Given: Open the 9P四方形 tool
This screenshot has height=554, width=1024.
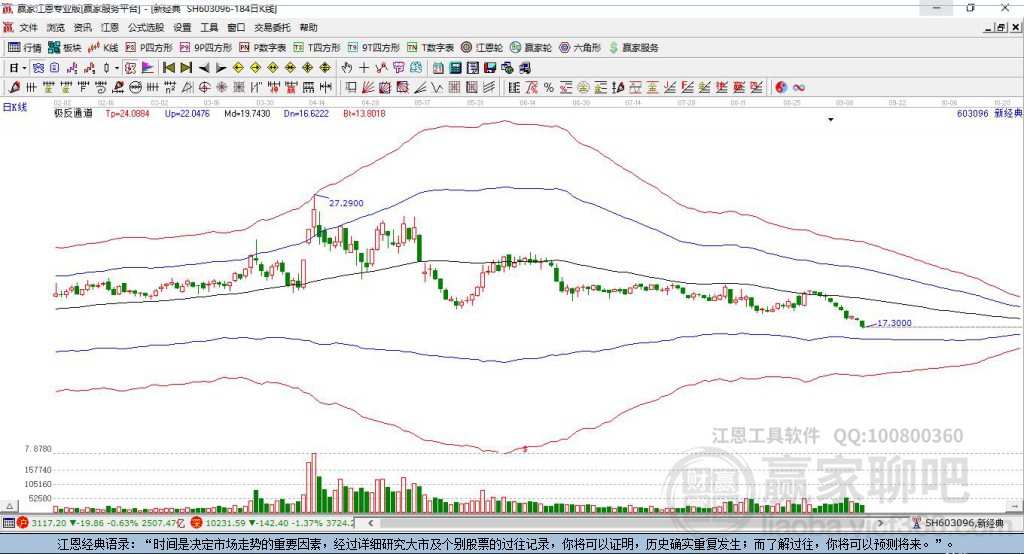Looking at the screenshot, I should coord(206,48).
